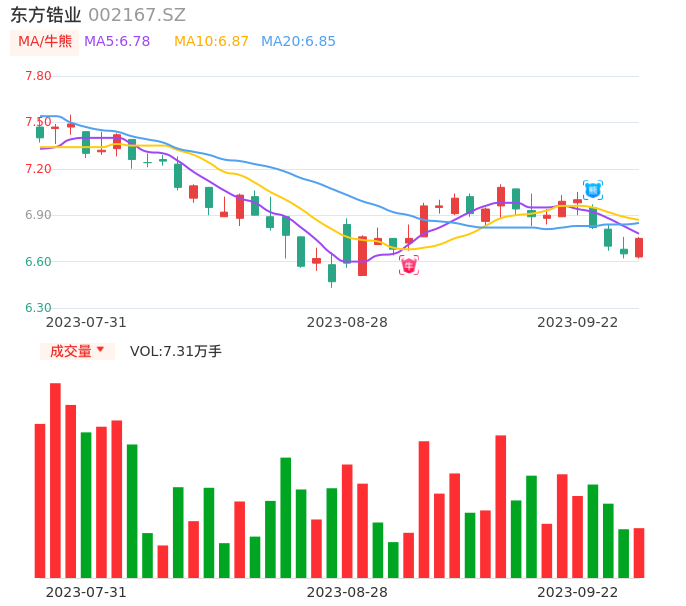Click the 东方锆业 stock name title

[46, 15]
